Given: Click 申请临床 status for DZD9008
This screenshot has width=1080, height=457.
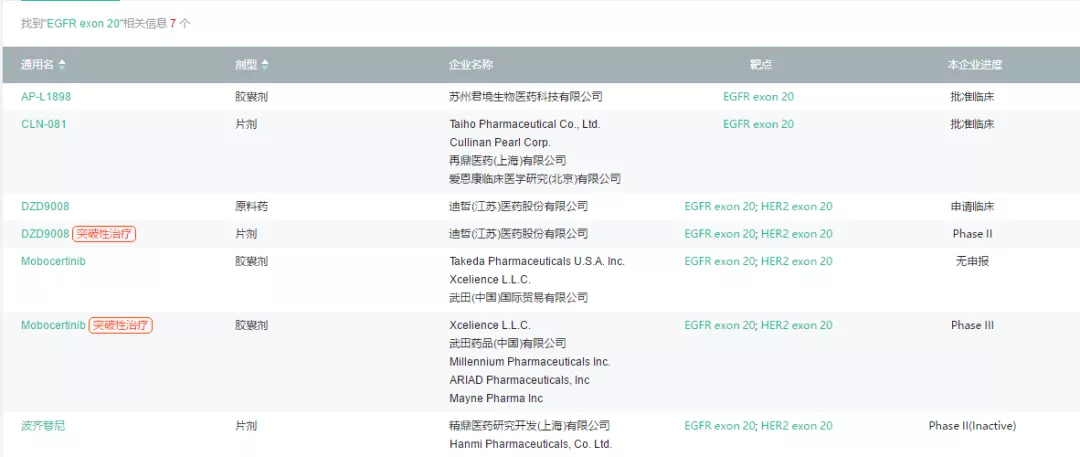Looking at the screenshot, I should click(x=973, y=206).
